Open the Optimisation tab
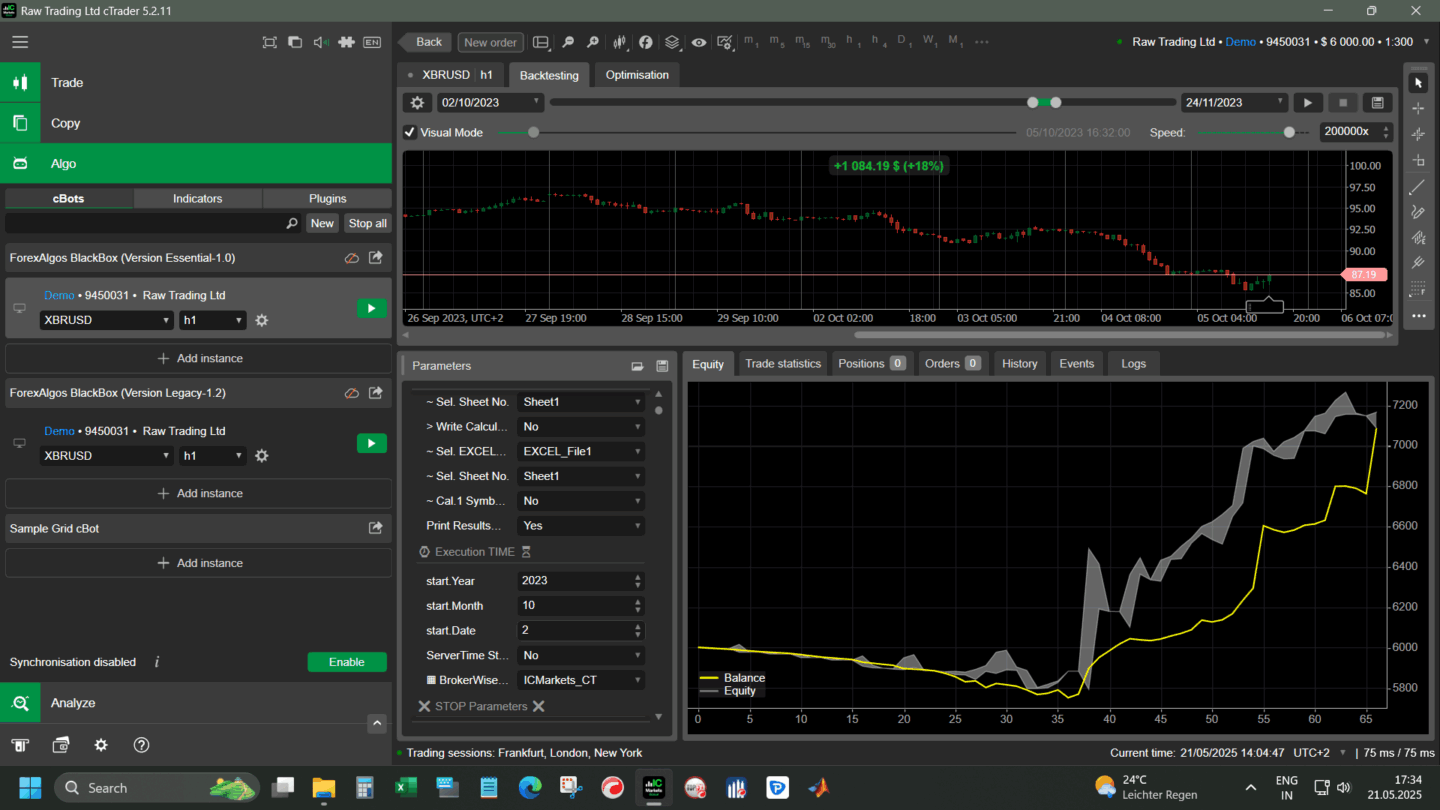This screenshot has height=810, width=1440. pos(637,75)
